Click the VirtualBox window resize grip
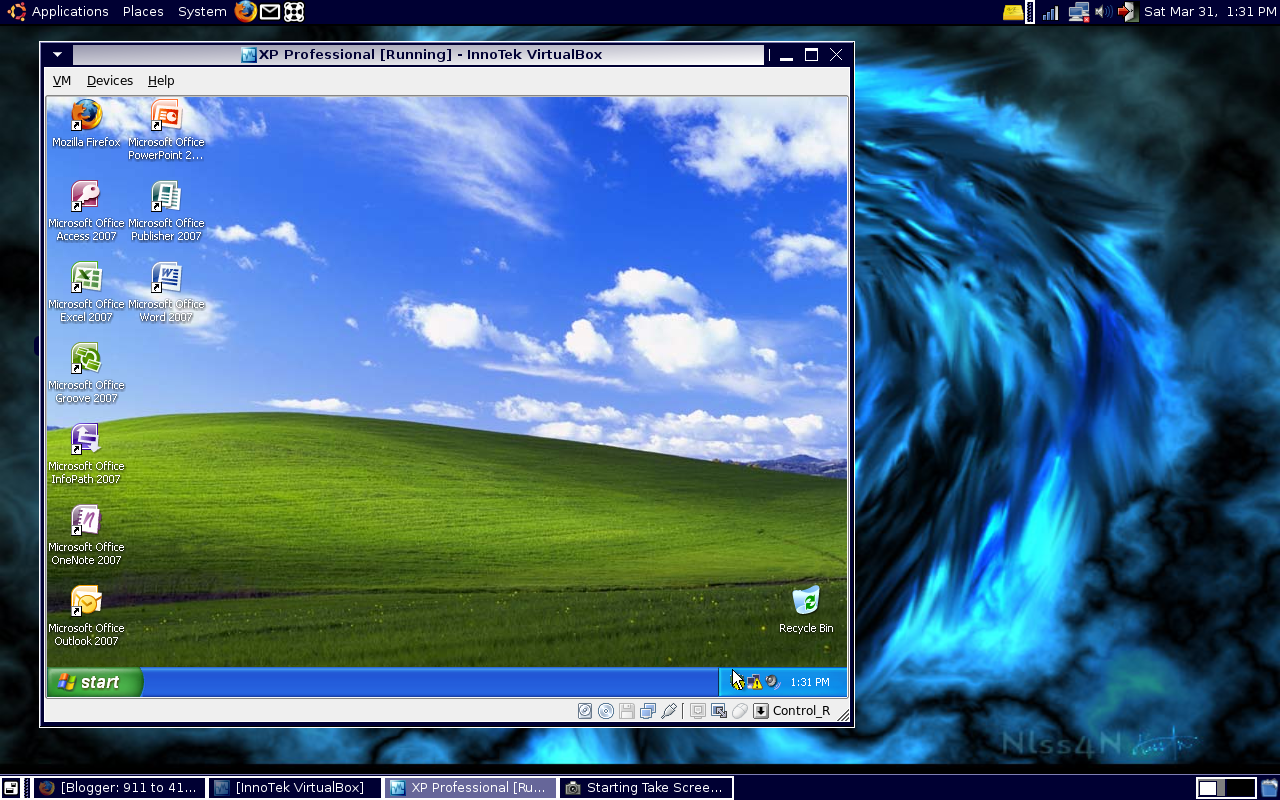1280x800 pixels. coord(844,714)
